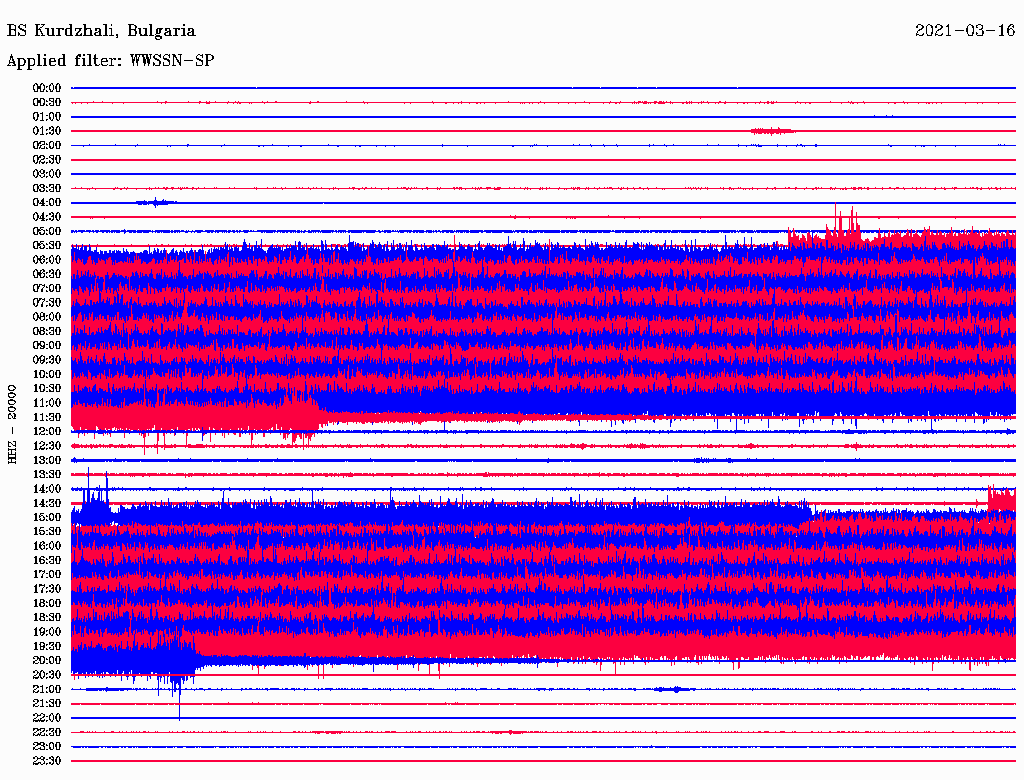The image size is (1024, 780).
Task: Click the HHZ - 20000 axis label
Action: click(12, 424)
